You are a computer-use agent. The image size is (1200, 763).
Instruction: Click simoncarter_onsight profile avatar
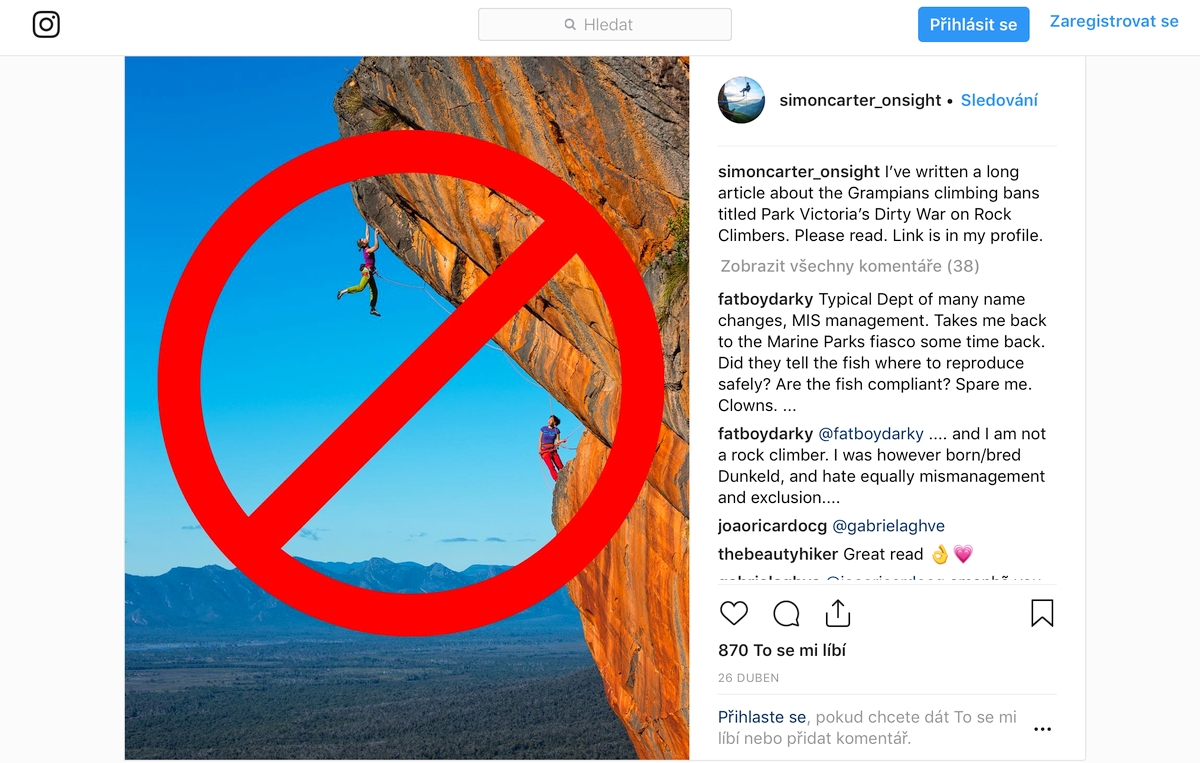(x=741, y=100)
